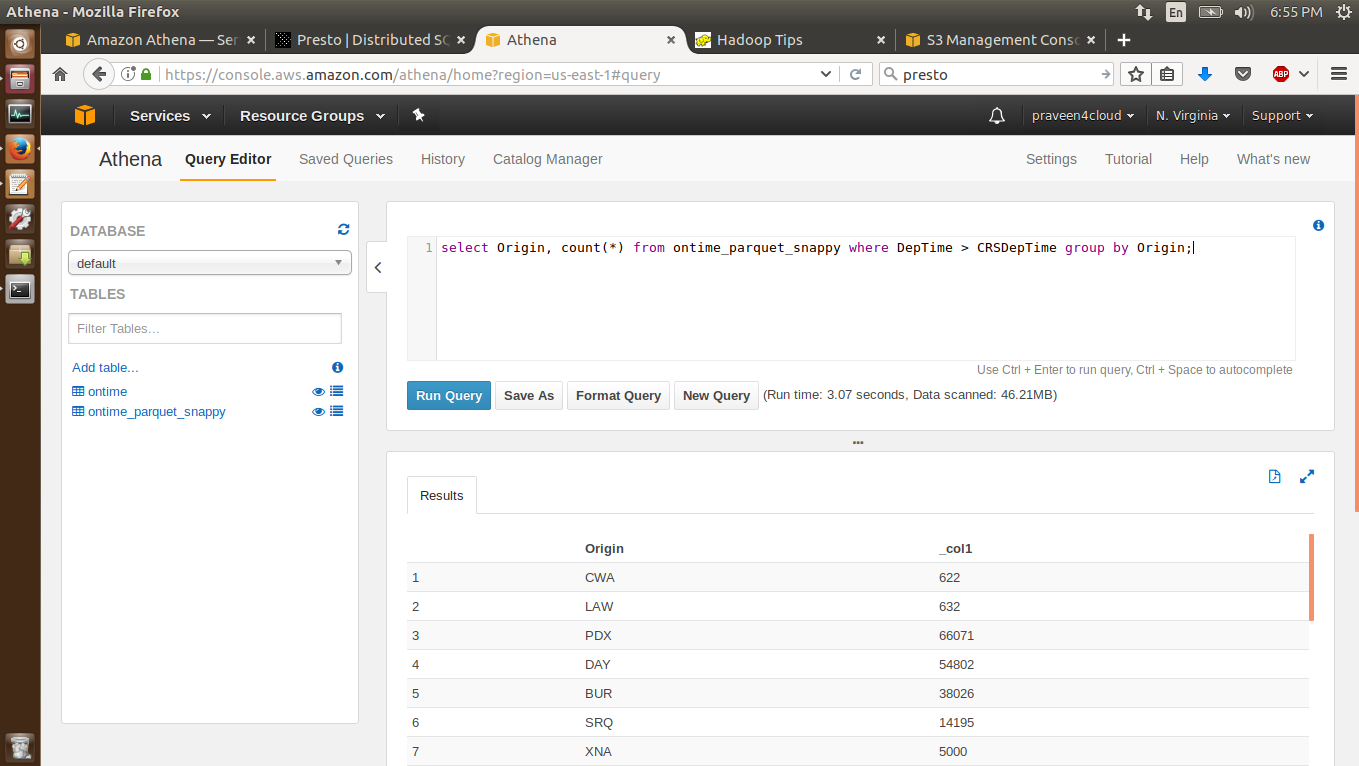The image size is (1359, 766).
Task: Click the pin shortcut icon in AWS navbar
Action: pyautogui.click(x=419, y=115)
